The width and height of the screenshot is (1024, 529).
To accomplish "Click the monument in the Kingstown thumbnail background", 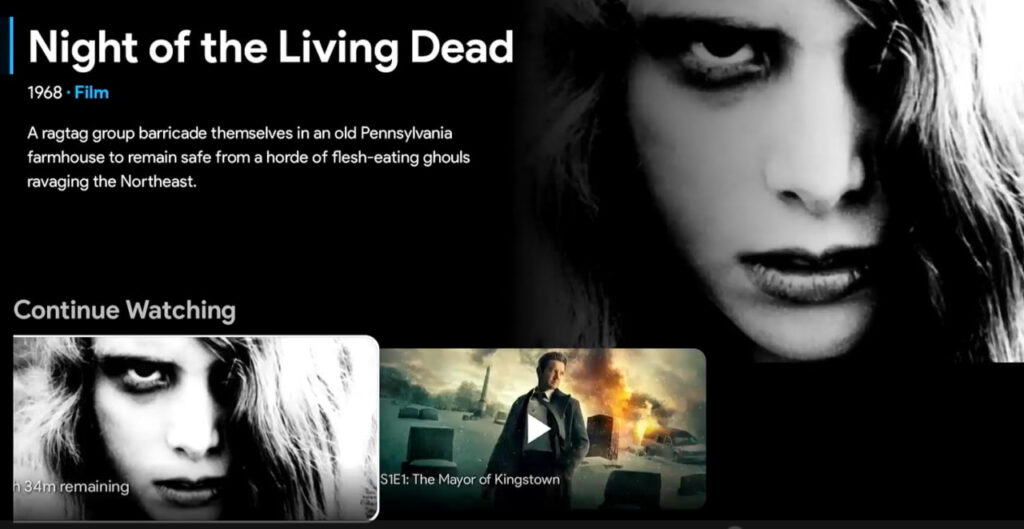I will pos(485,388).
